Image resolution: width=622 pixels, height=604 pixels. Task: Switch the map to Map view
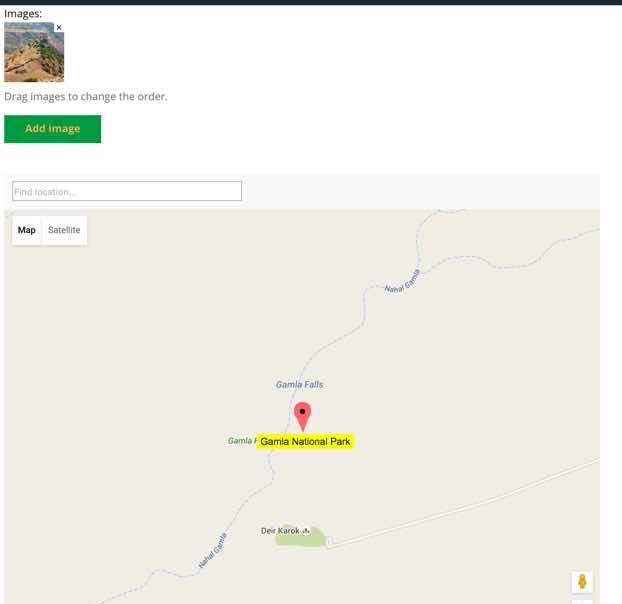pos(27,230)
